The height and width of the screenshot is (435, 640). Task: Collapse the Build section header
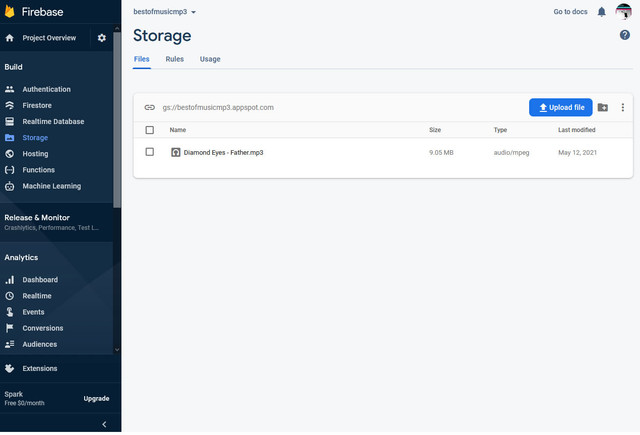(13, 67)
